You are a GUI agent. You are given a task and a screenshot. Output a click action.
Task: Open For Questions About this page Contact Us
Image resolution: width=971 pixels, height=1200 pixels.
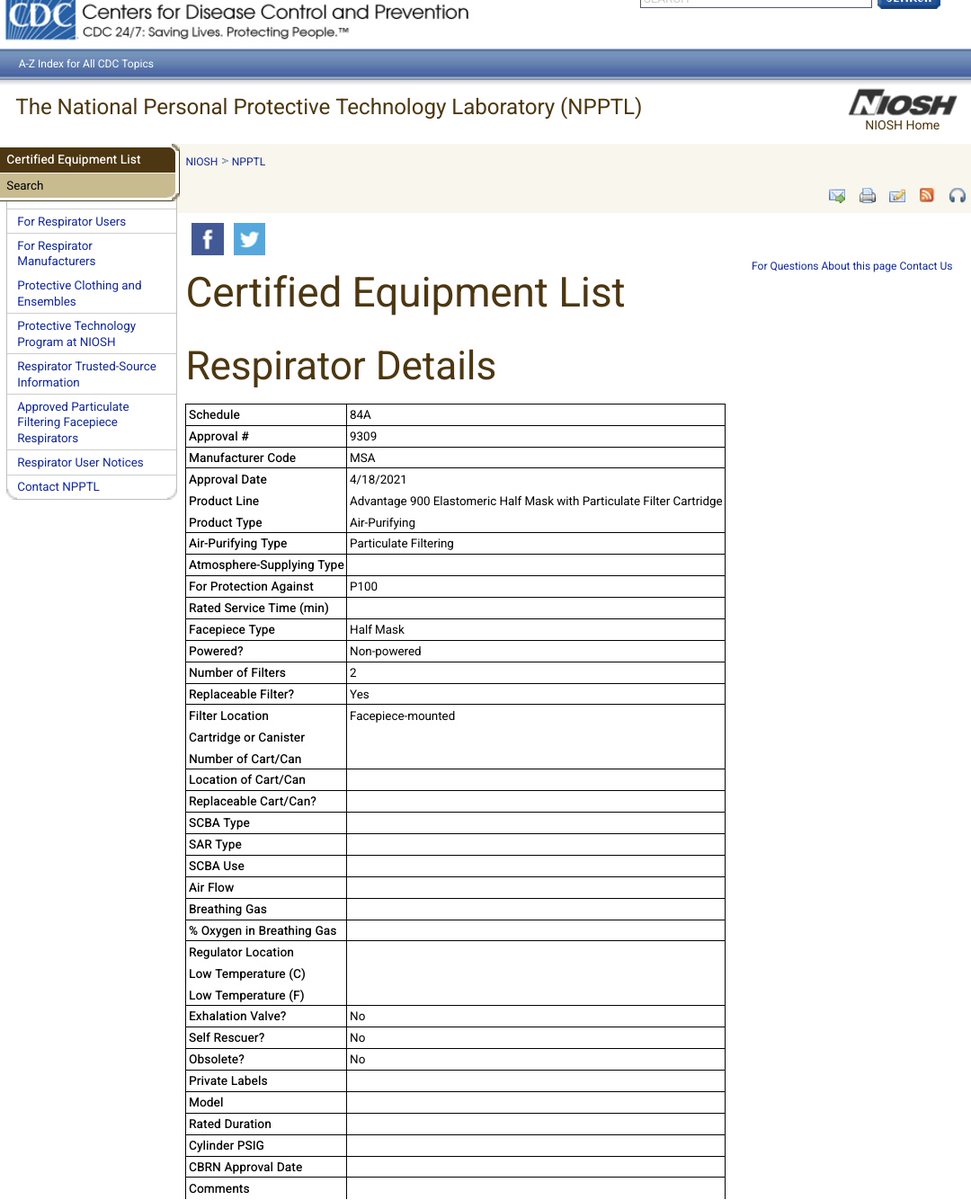(x=851, y=266)
